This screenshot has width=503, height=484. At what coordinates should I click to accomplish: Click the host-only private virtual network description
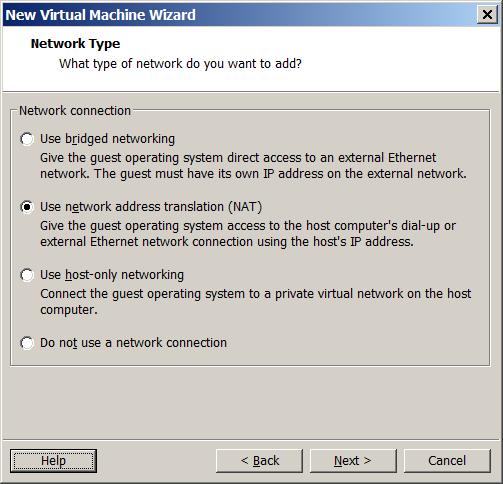pyautogui.click(x=256, y=302)
